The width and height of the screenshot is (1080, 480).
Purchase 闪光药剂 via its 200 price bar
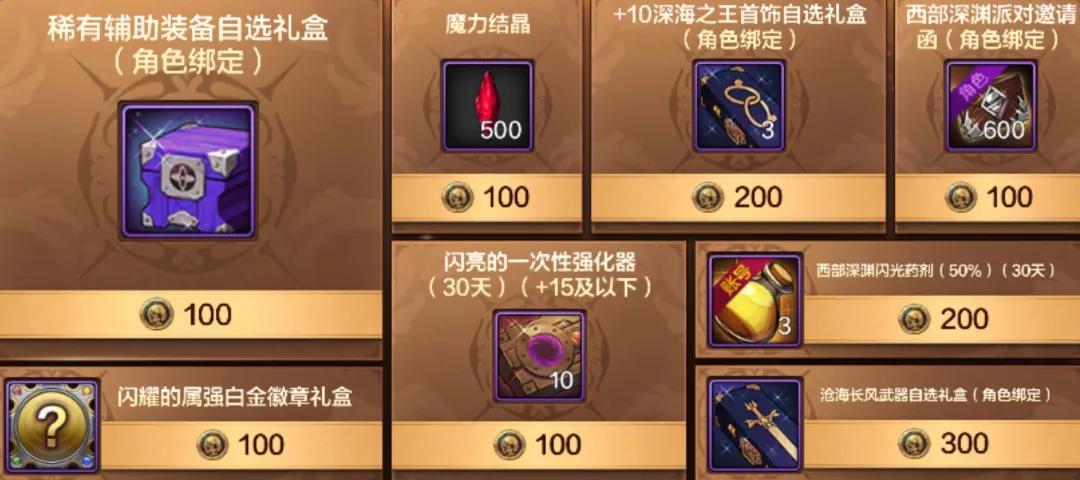point(941,320)
